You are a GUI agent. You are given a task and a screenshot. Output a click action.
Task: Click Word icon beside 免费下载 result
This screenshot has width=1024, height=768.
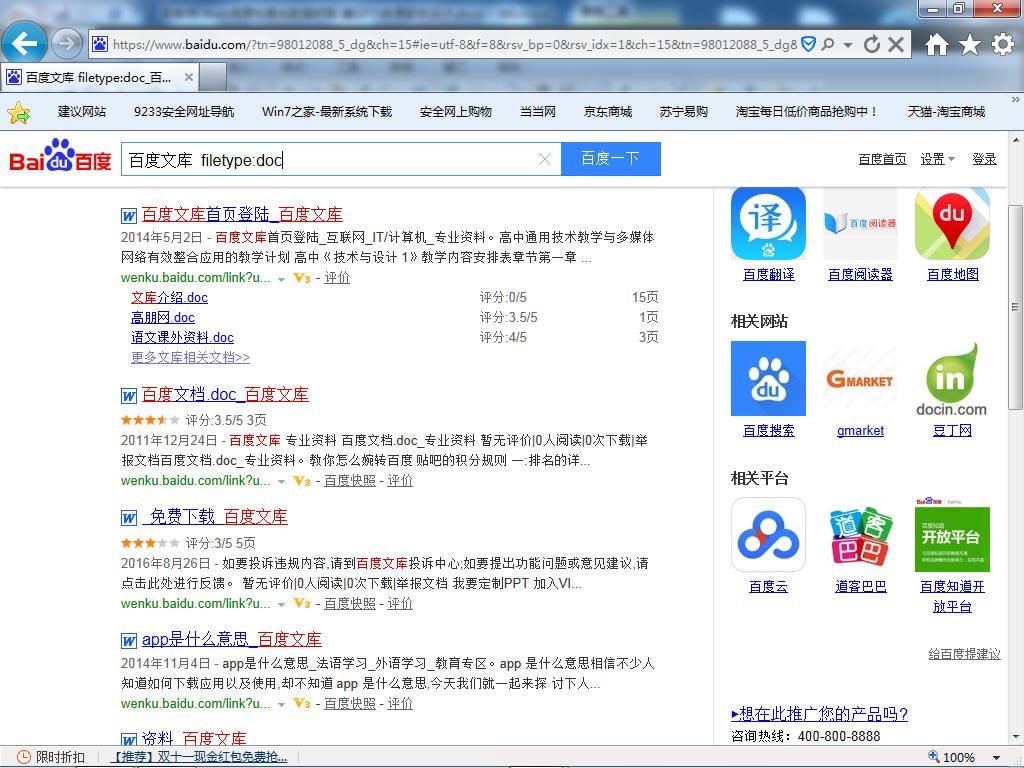129,519
